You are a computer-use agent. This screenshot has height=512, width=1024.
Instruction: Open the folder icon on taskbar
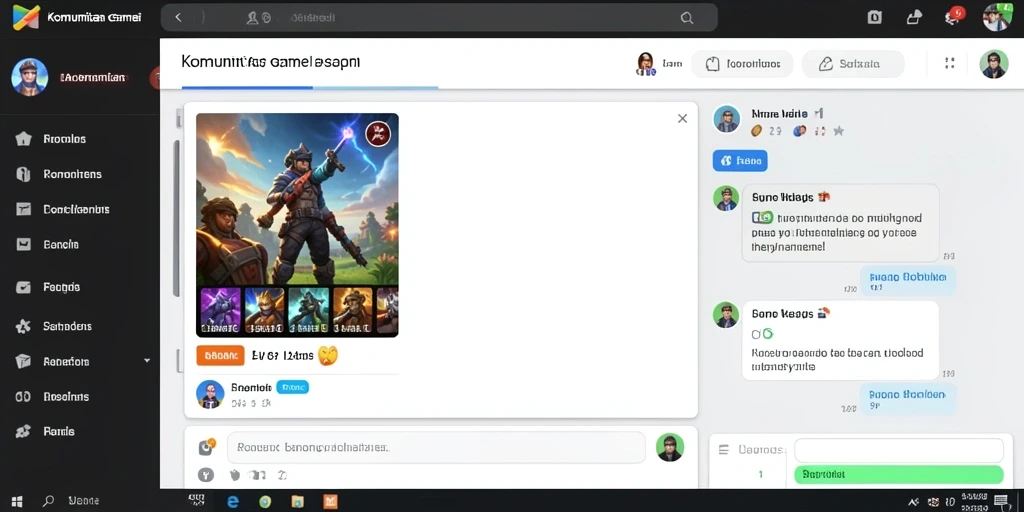tap(298, 502)
